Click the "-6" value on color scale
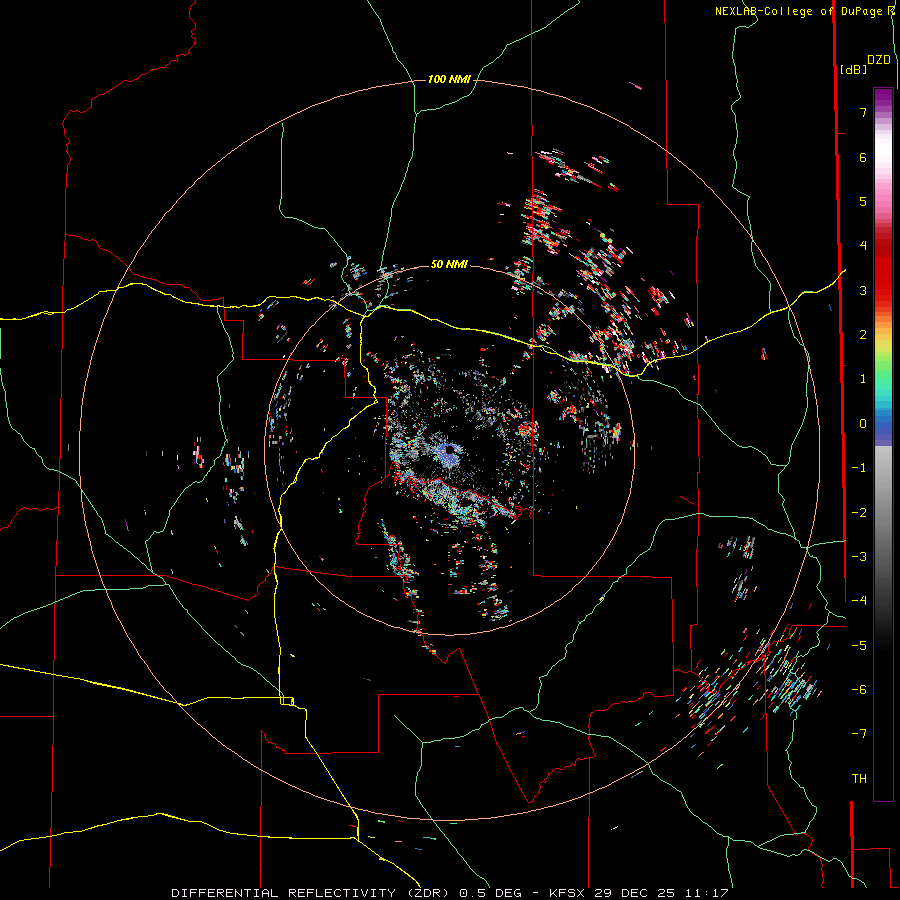 point(859,690)
